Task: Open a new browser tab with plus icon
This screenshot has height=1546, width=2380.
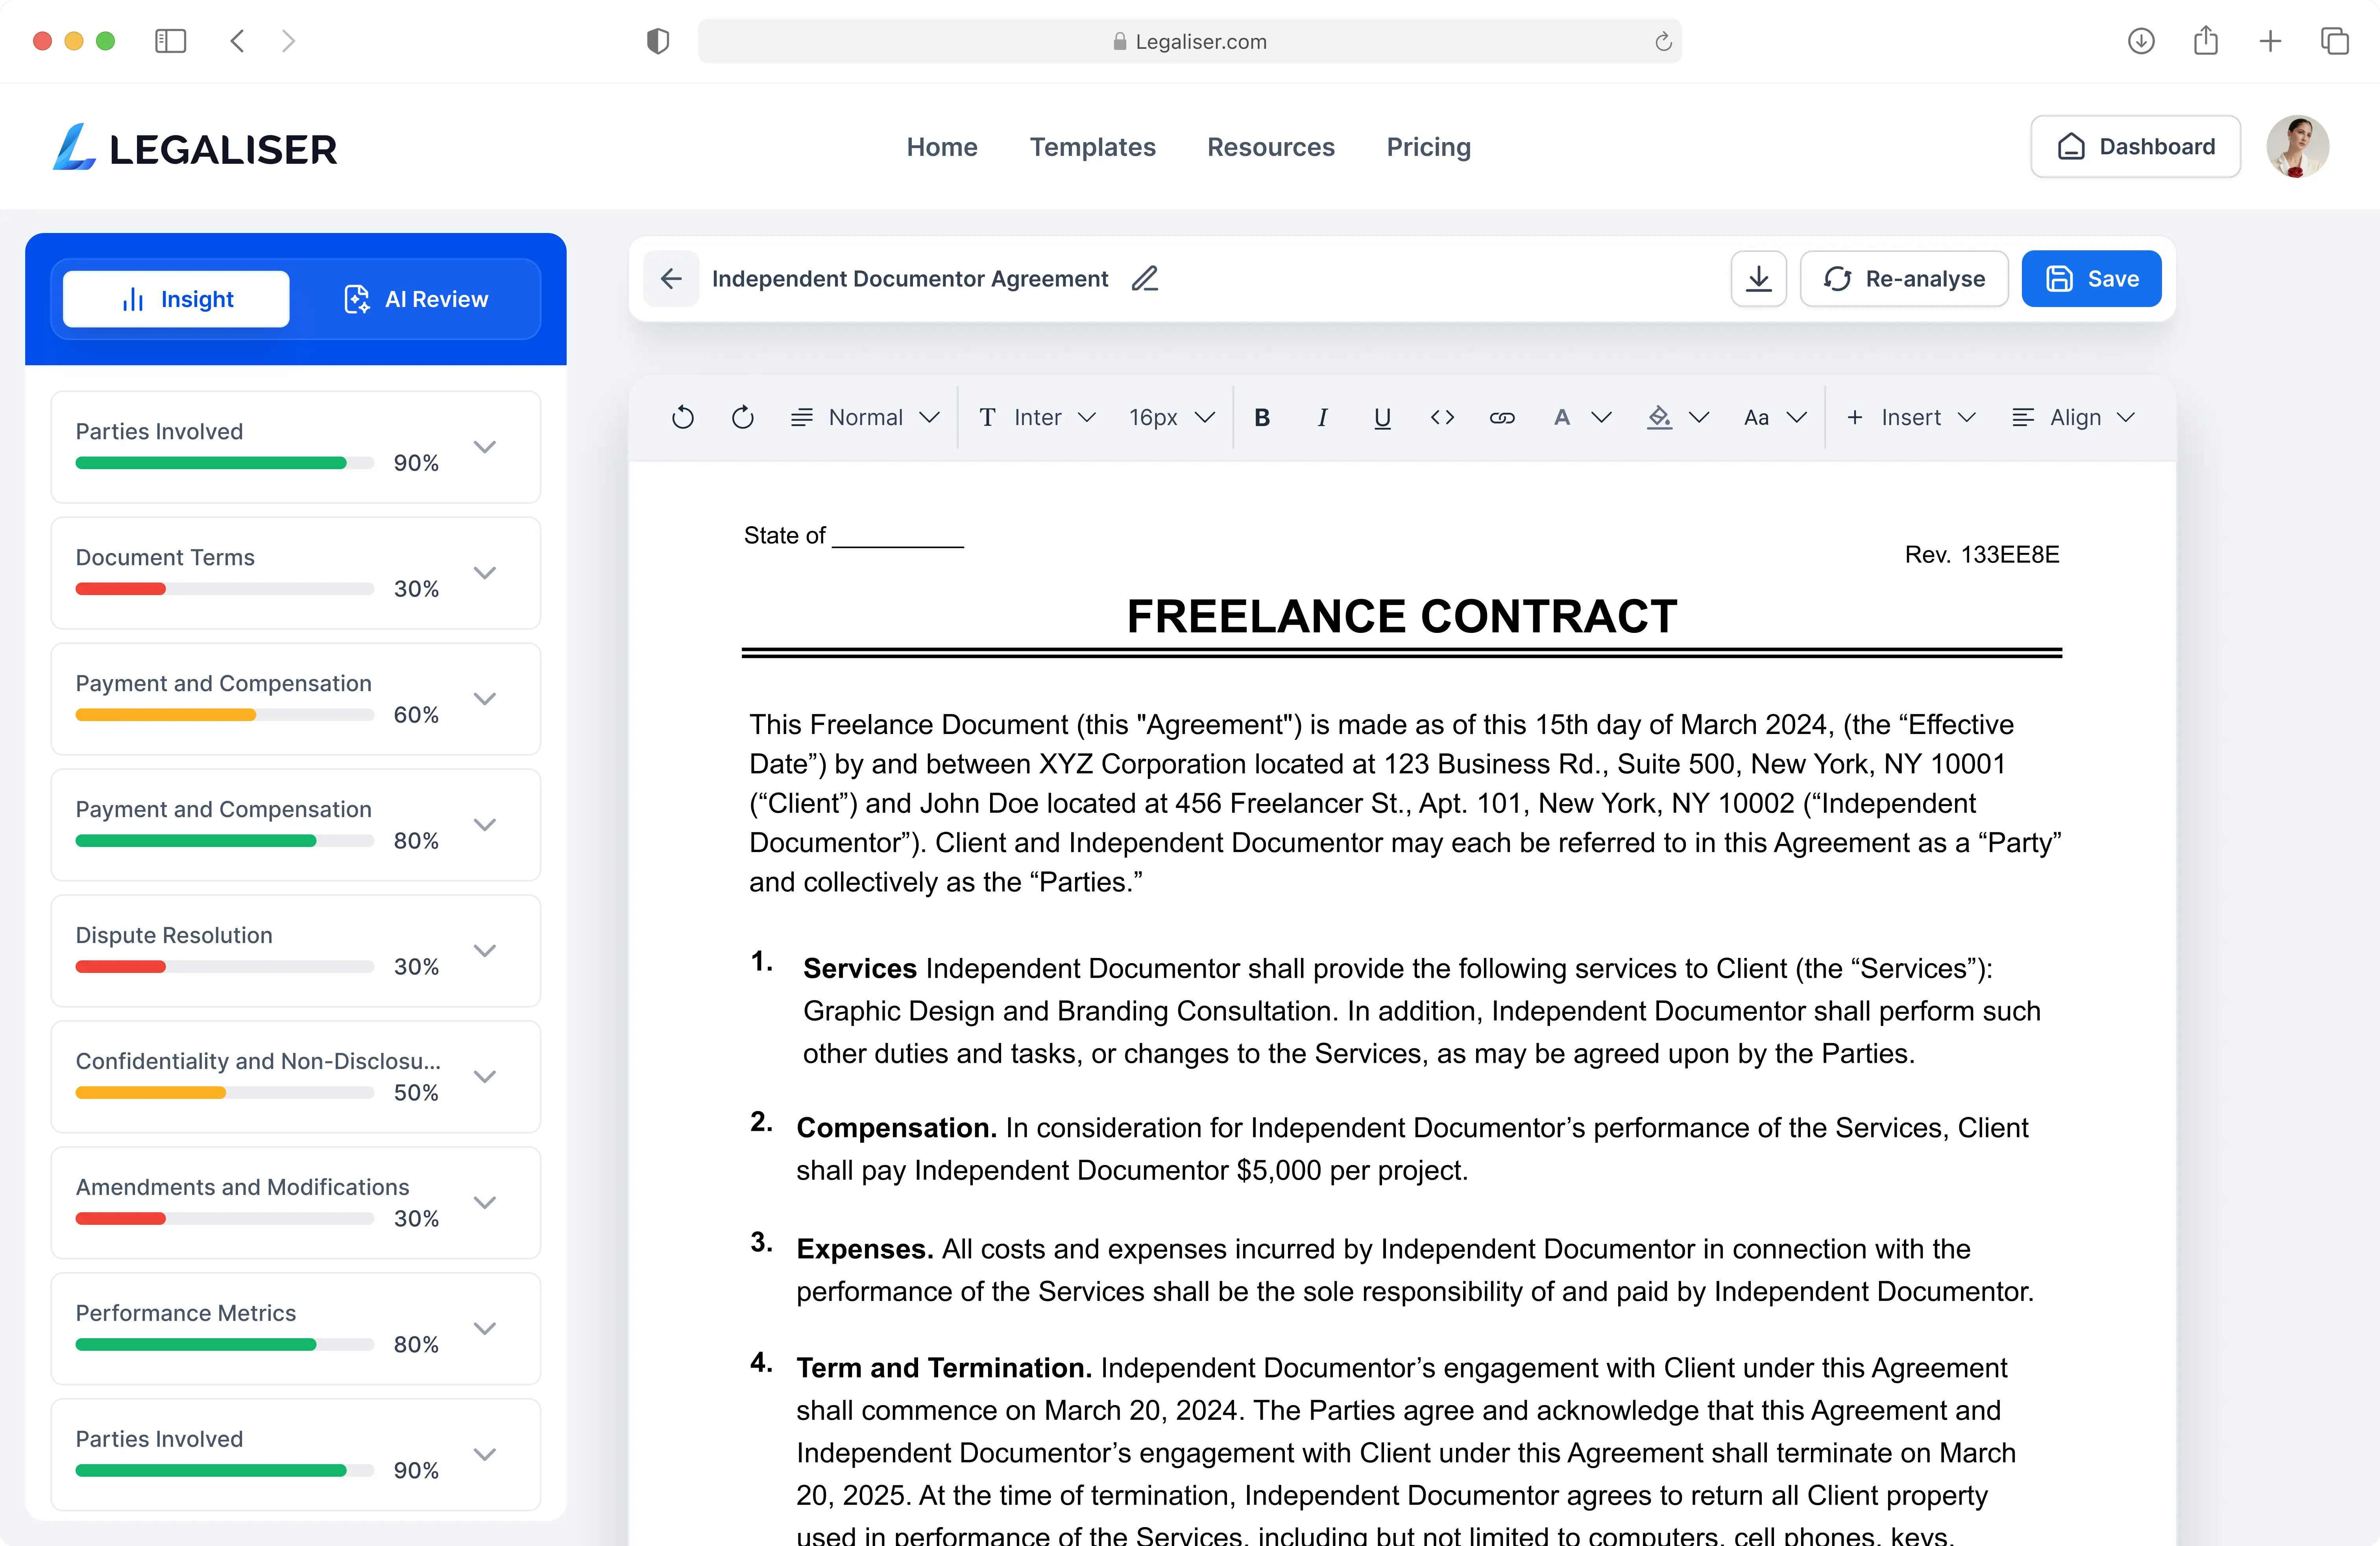Action: [x=2270, y=41]
